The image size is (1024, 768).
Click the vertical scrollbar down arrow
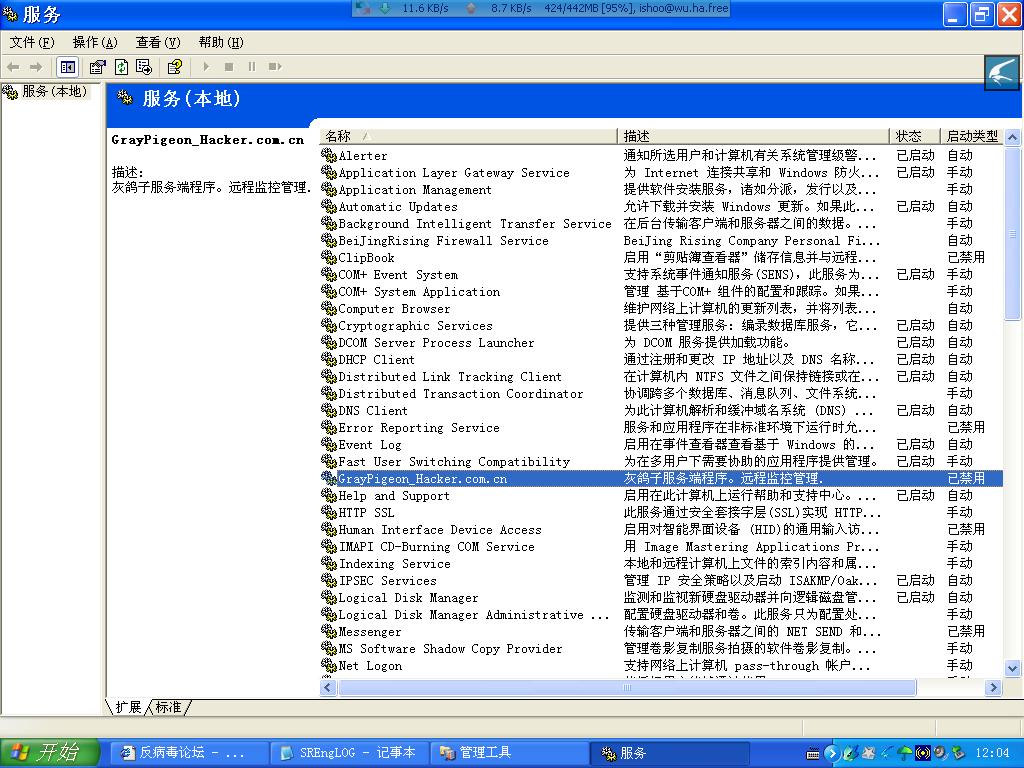tap(1012, 667)
